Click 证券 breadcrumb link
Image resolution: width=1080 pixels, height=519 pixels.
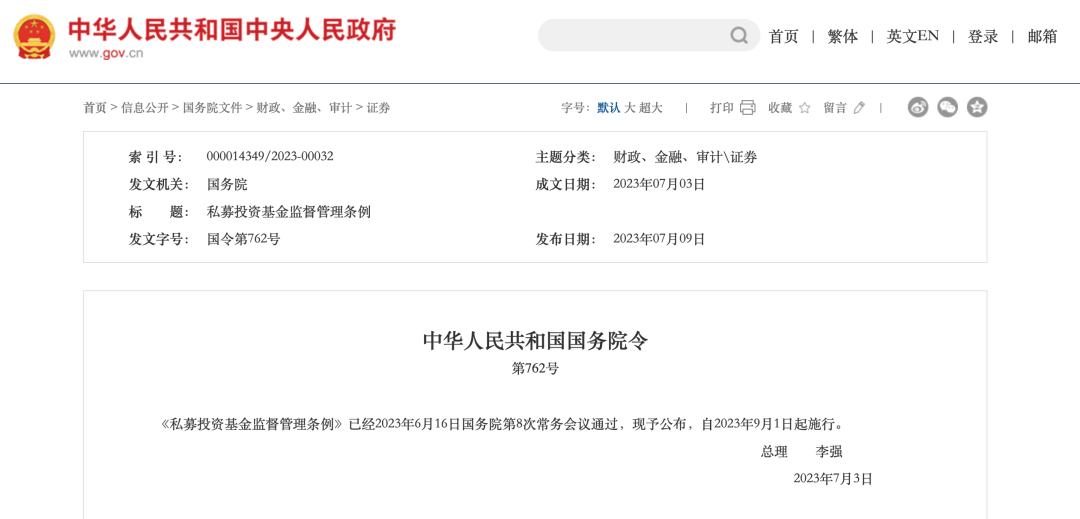coord(378,107)
